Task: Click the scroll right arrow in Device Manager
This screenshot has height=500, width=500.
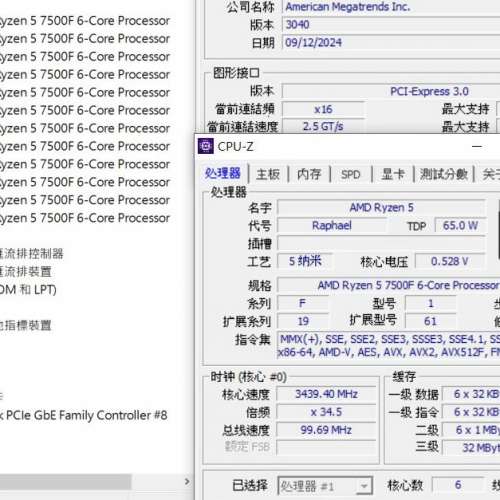Action: 187,482
